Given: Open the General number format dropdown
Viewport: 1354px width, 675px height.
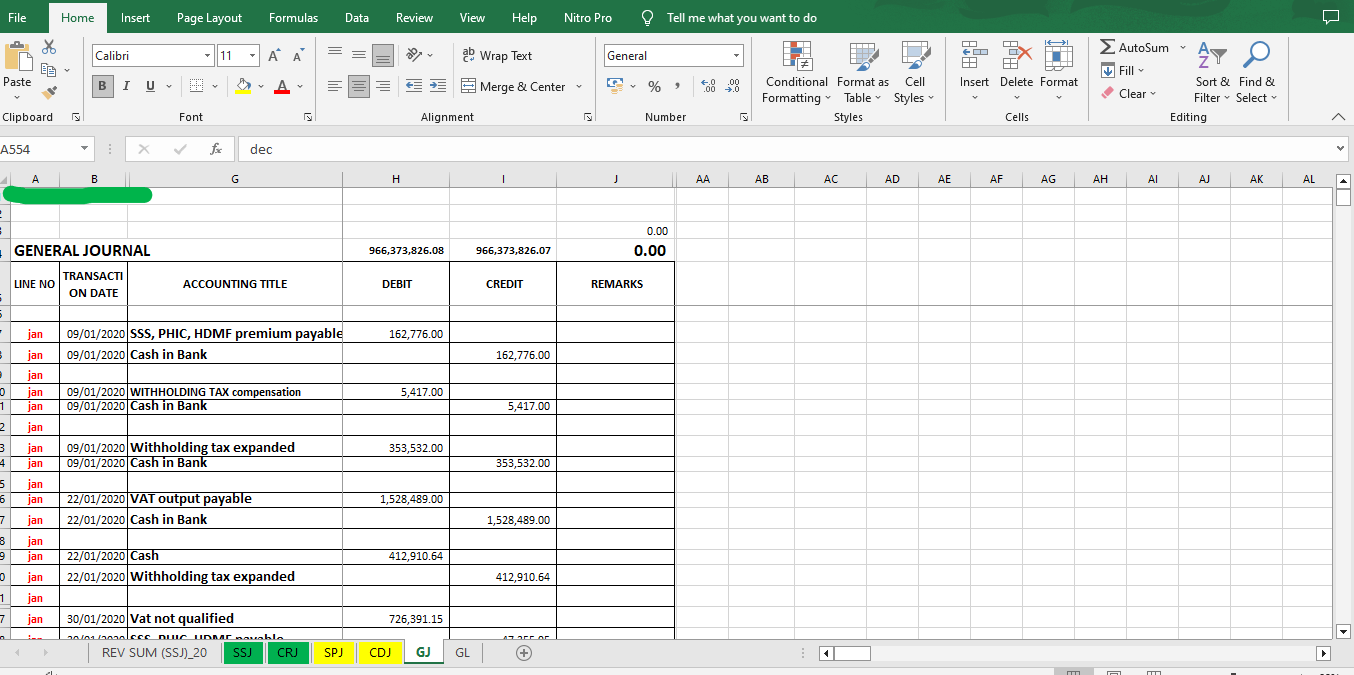Looking at the screenshot, I should pos(737,56).
